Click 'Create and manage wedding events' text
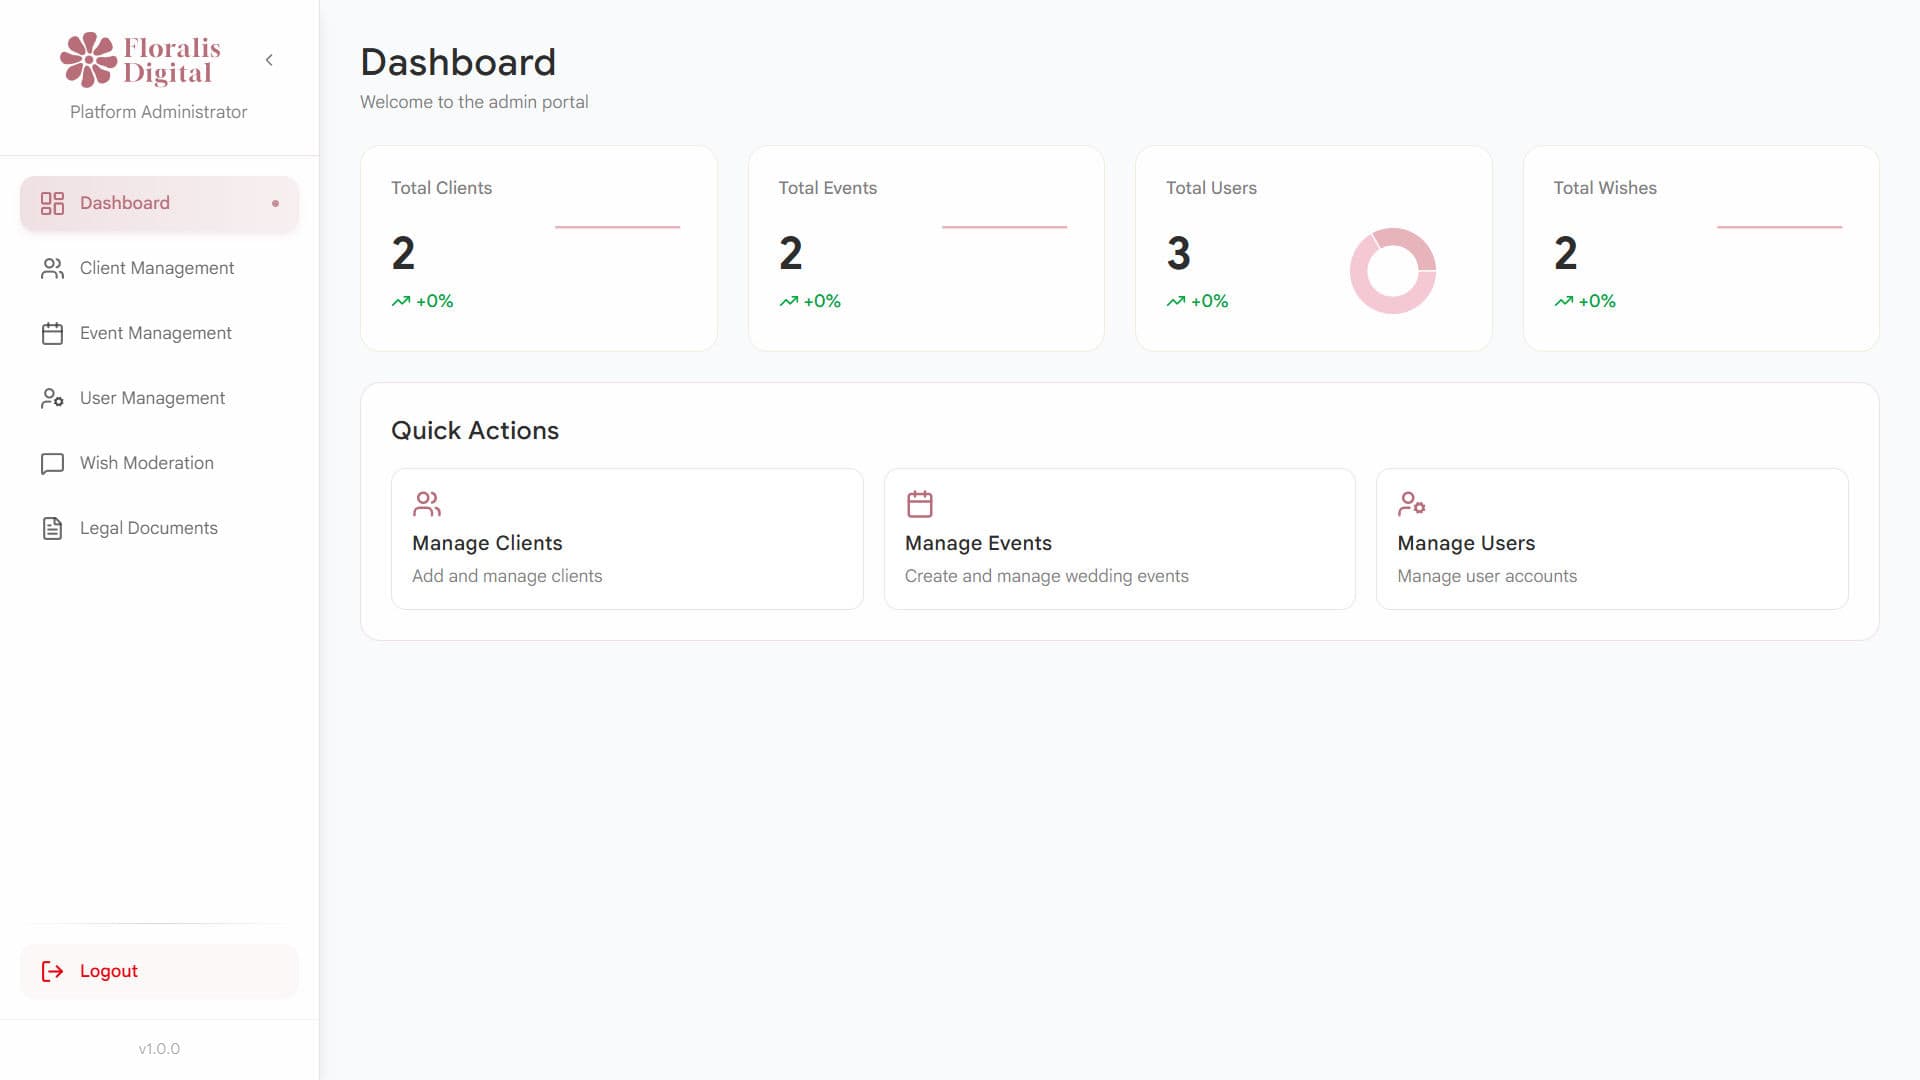 1046,576
